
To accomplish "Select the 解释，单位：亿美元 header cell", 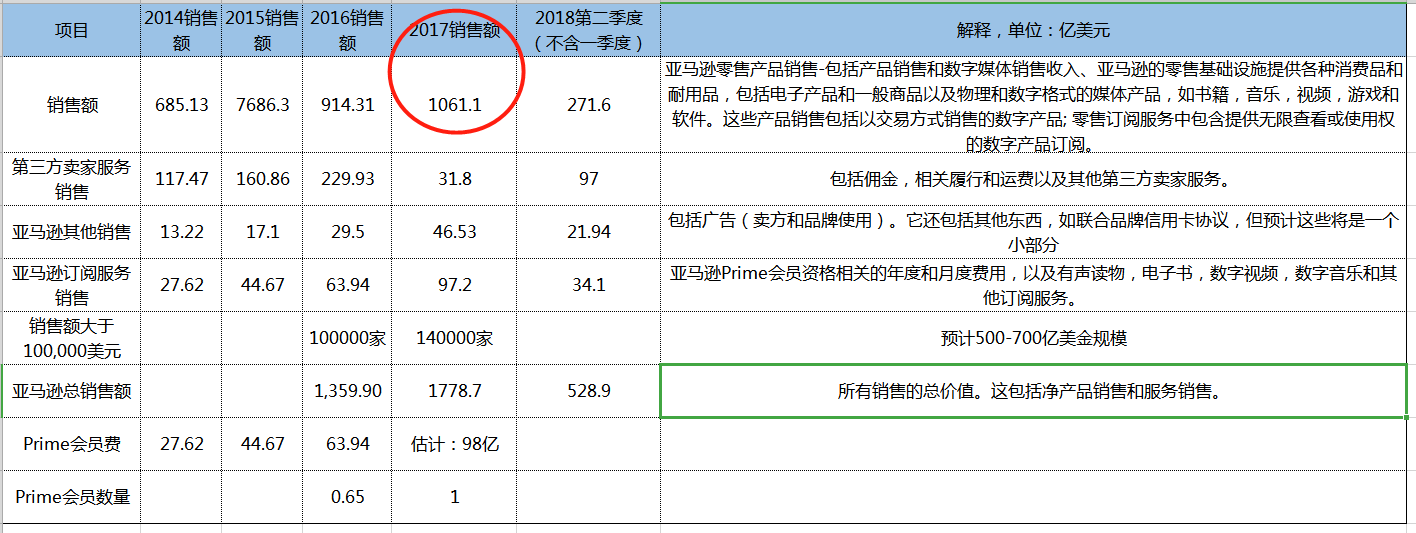I will 1033,30.
